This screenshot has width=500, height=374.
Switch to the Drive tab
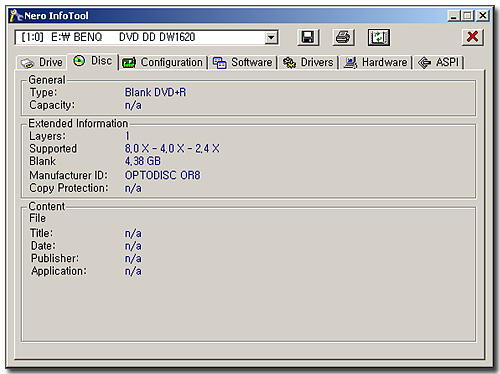point(42,62)
